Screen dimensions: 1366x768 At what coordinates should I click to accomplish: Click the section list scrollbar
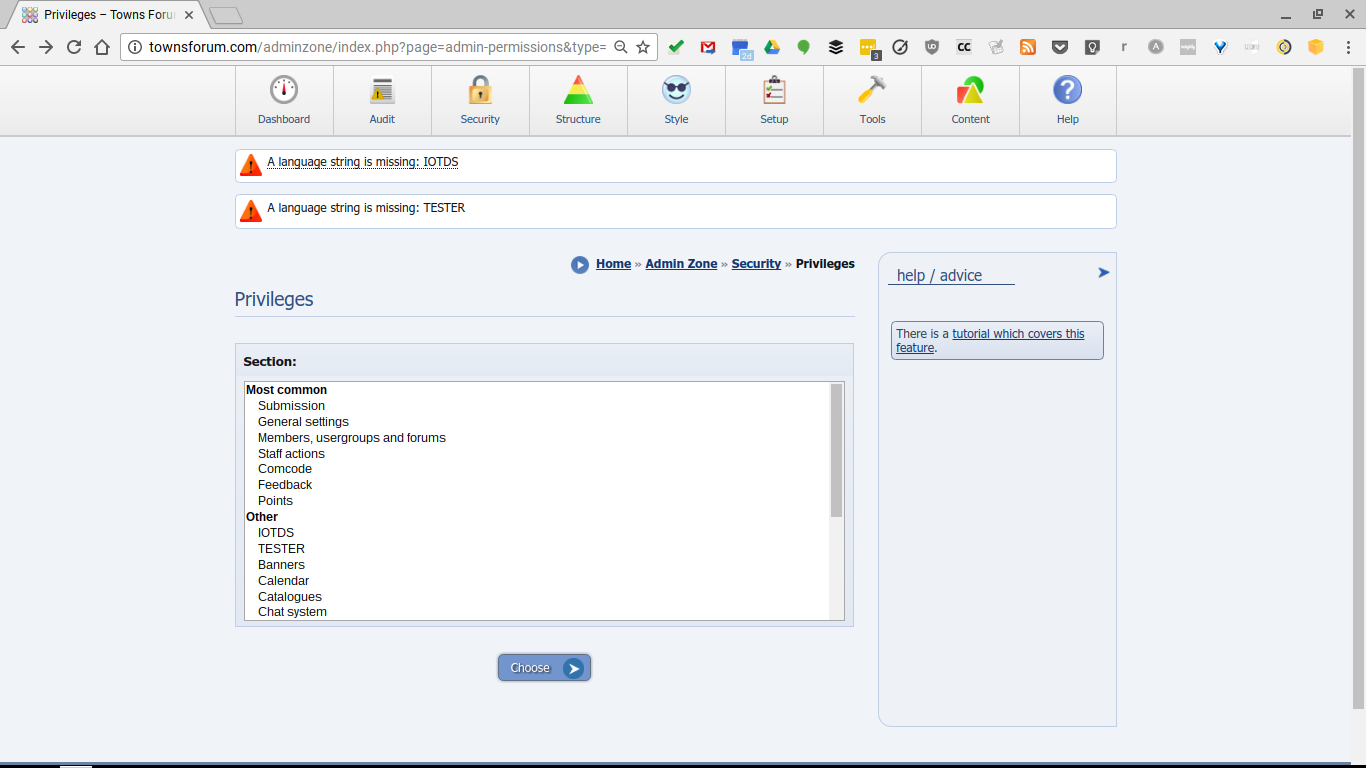pyautogui.click(x=837, y=450)
